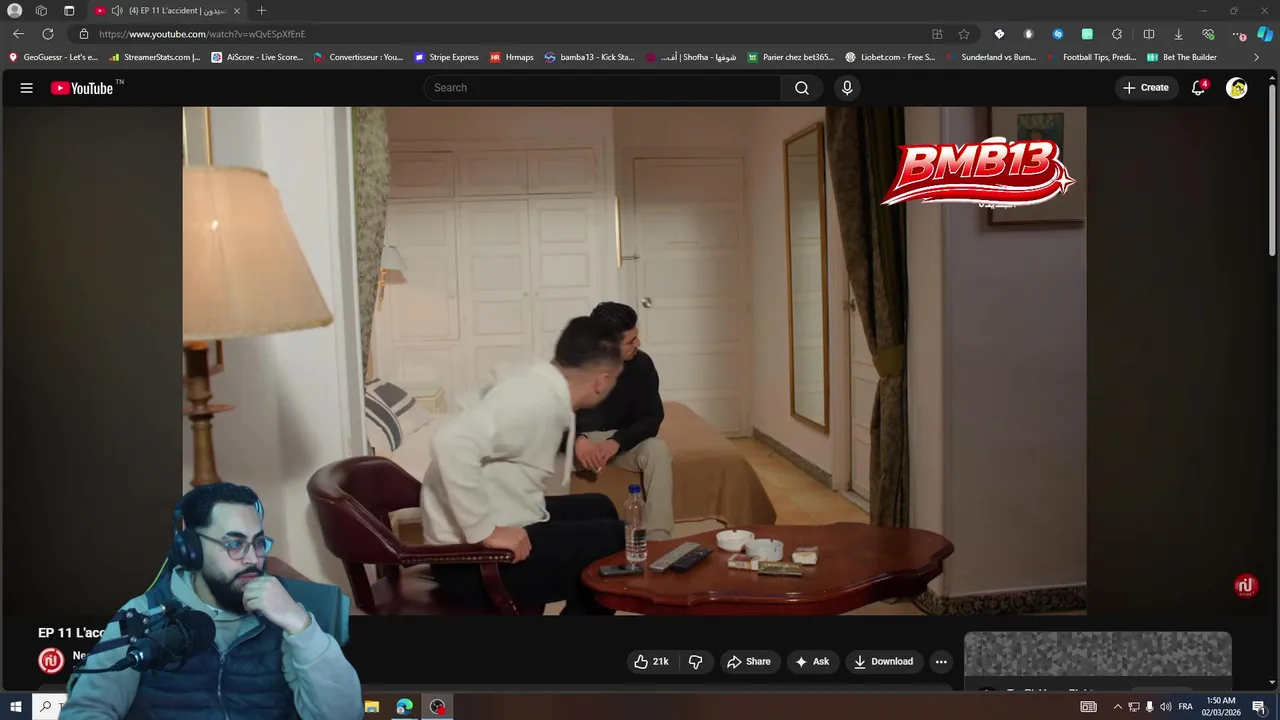Focus the YouTube Search field
Image resolution: width=1280 pixels, height=720 pixels.
(603, 88)
